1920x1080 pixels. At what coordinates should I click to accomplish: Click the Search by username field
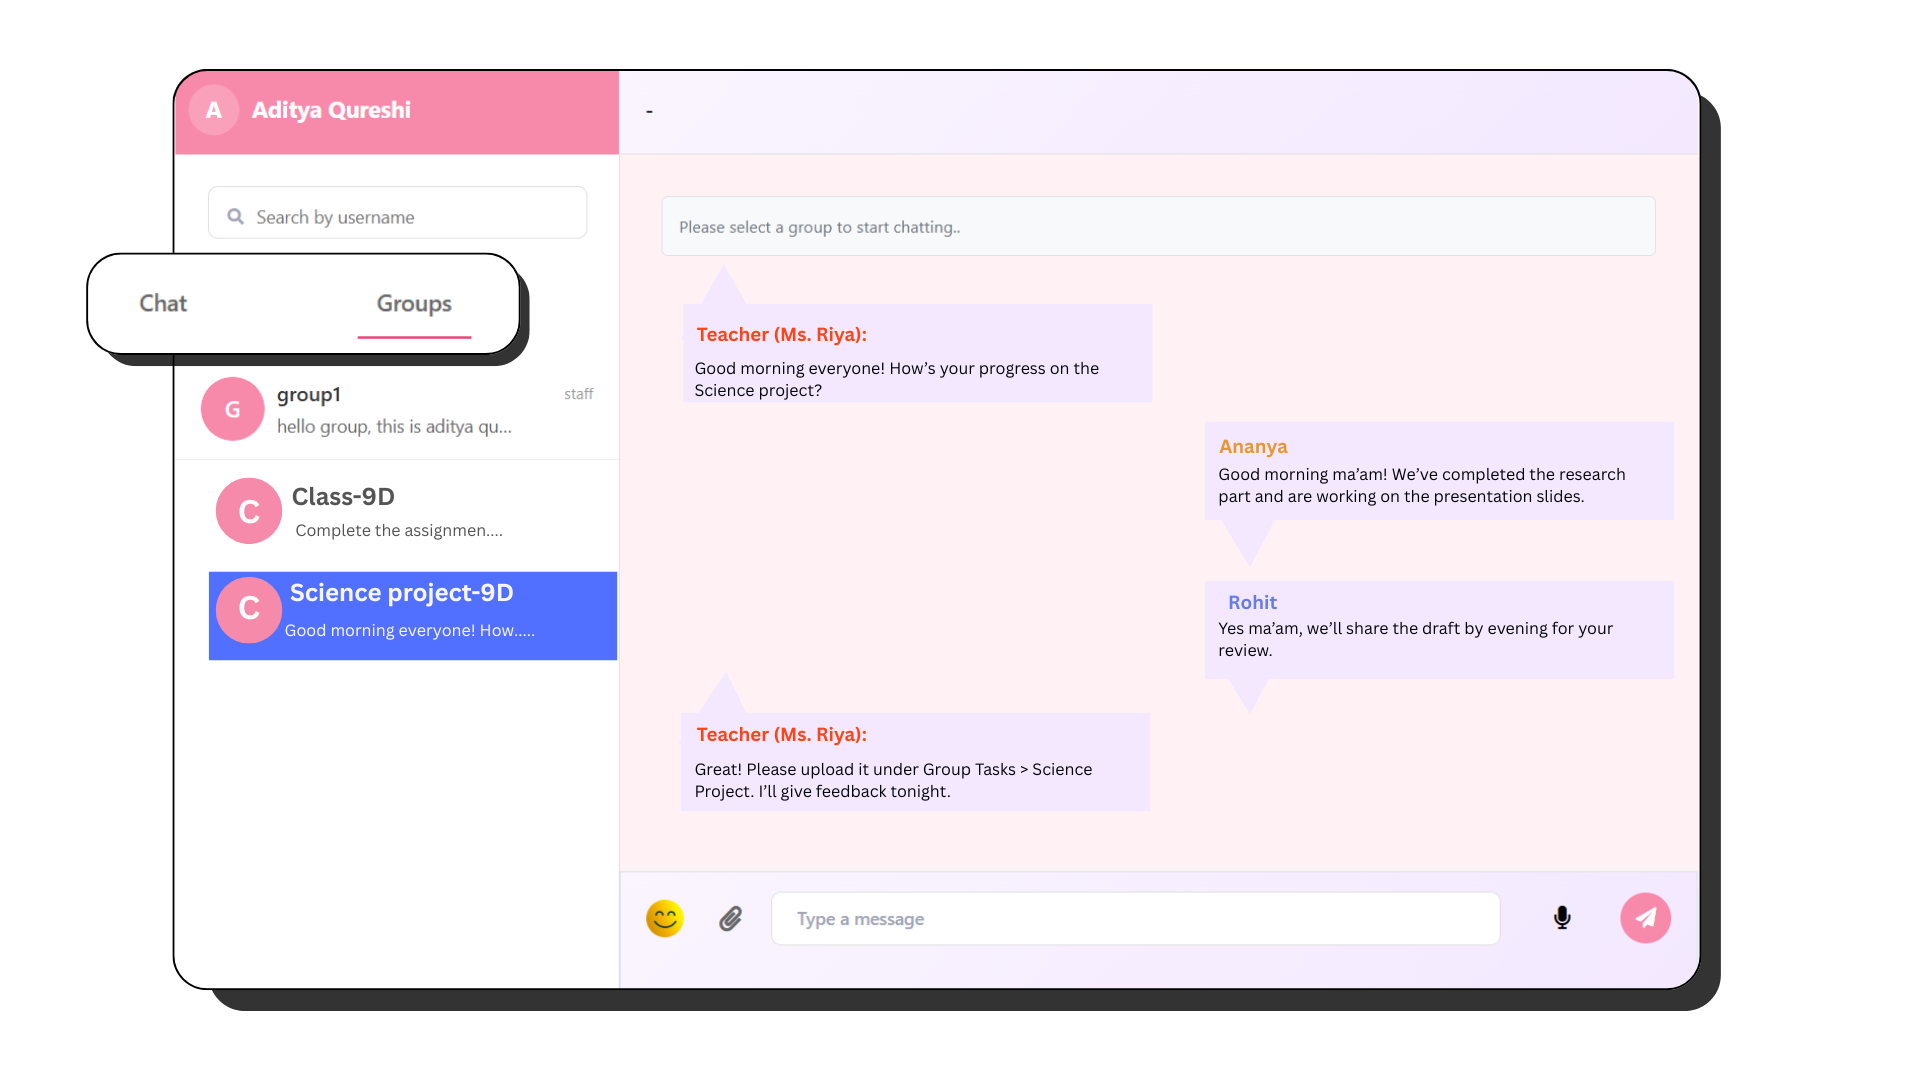click(397, 216)
